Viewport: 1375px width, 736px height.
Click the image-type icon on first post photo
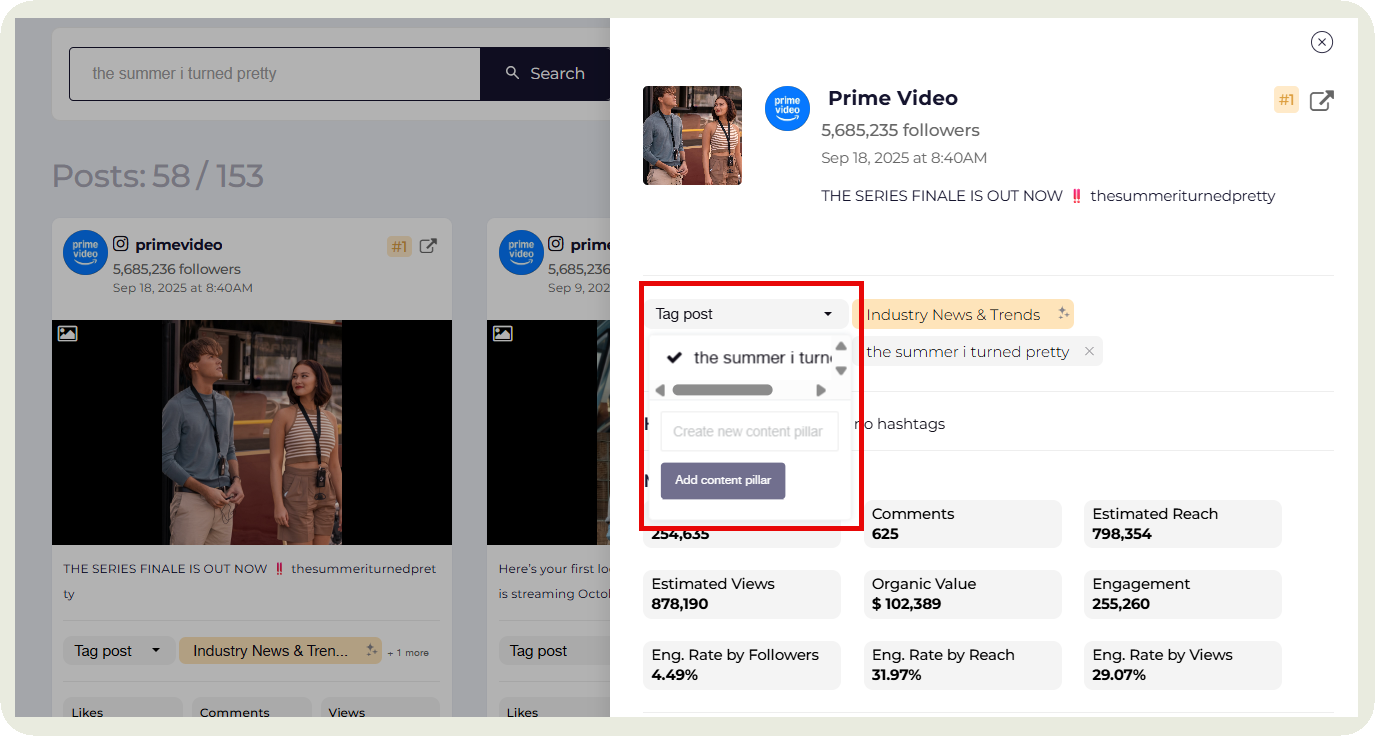(x=68, y=334)
